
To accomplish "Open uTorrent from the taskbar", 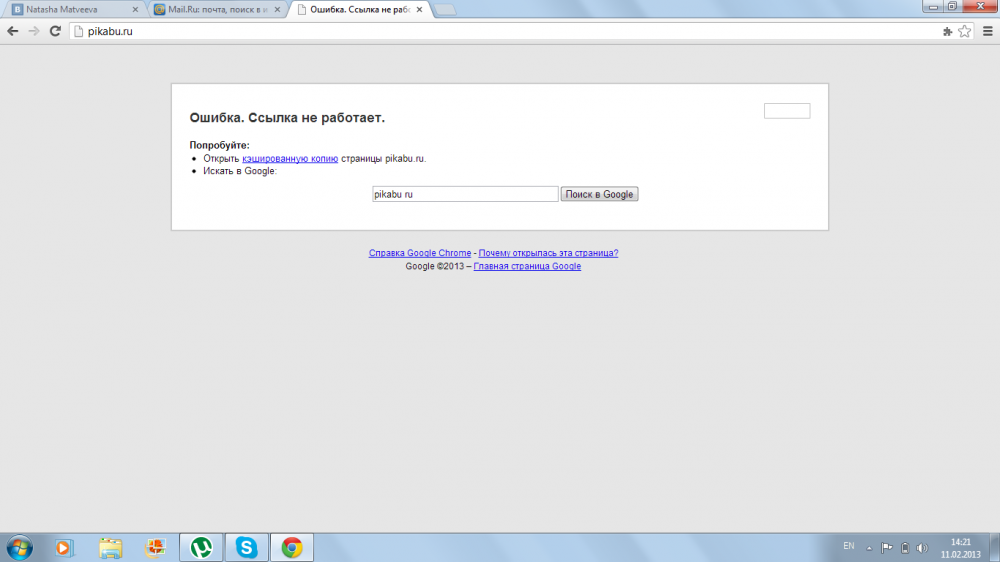I will pyautogui.click(x=202, y=548).
